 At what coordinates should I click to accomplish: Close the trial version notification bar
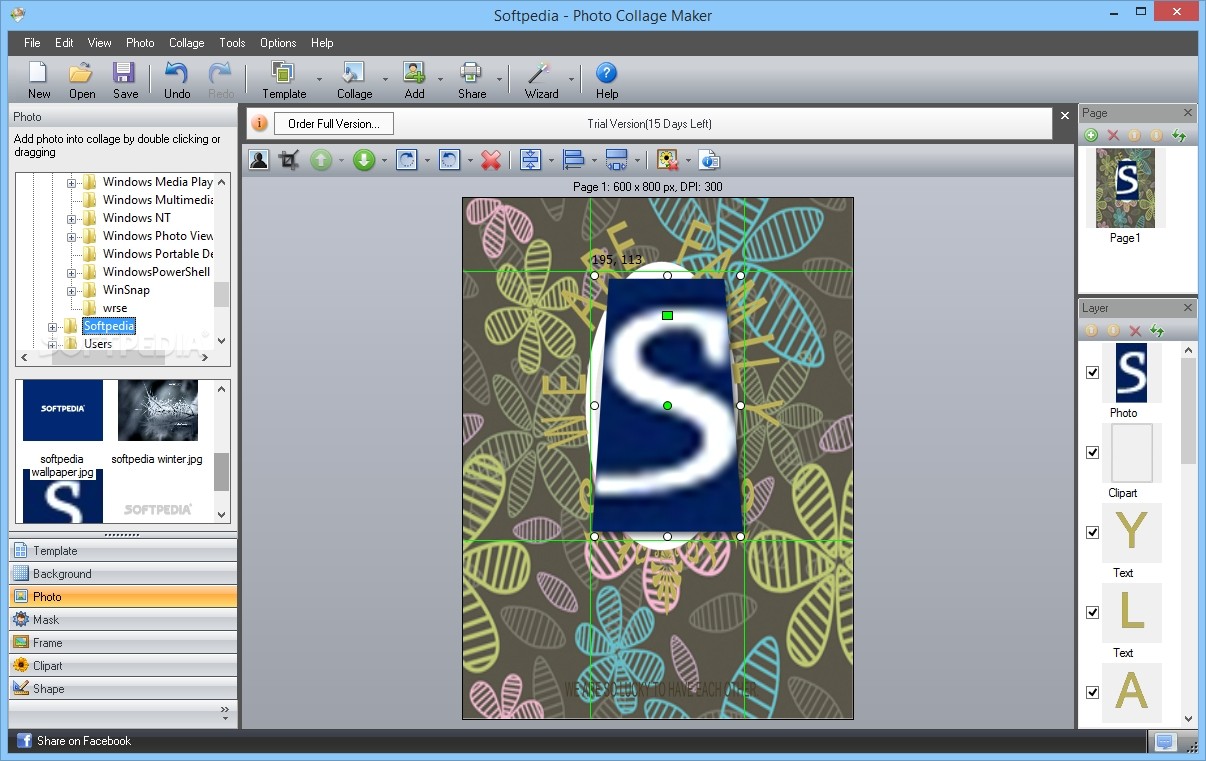coord(1065,117)
